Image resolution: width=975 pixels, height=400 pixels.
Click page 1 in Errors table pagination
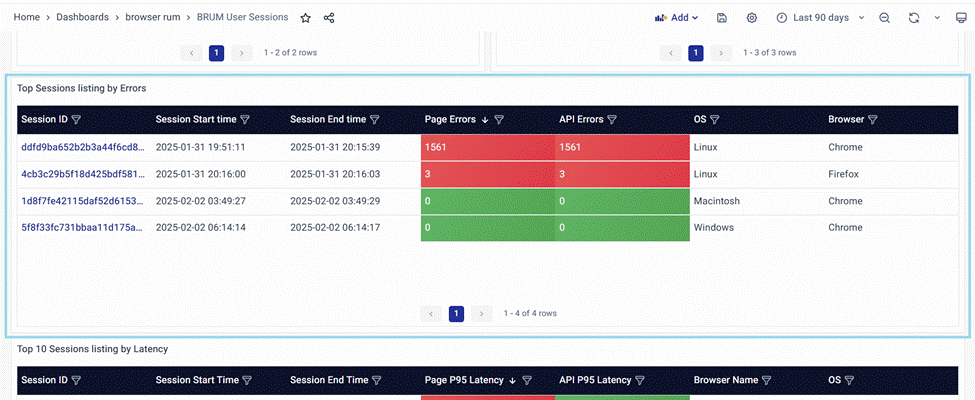click(456, 313)
